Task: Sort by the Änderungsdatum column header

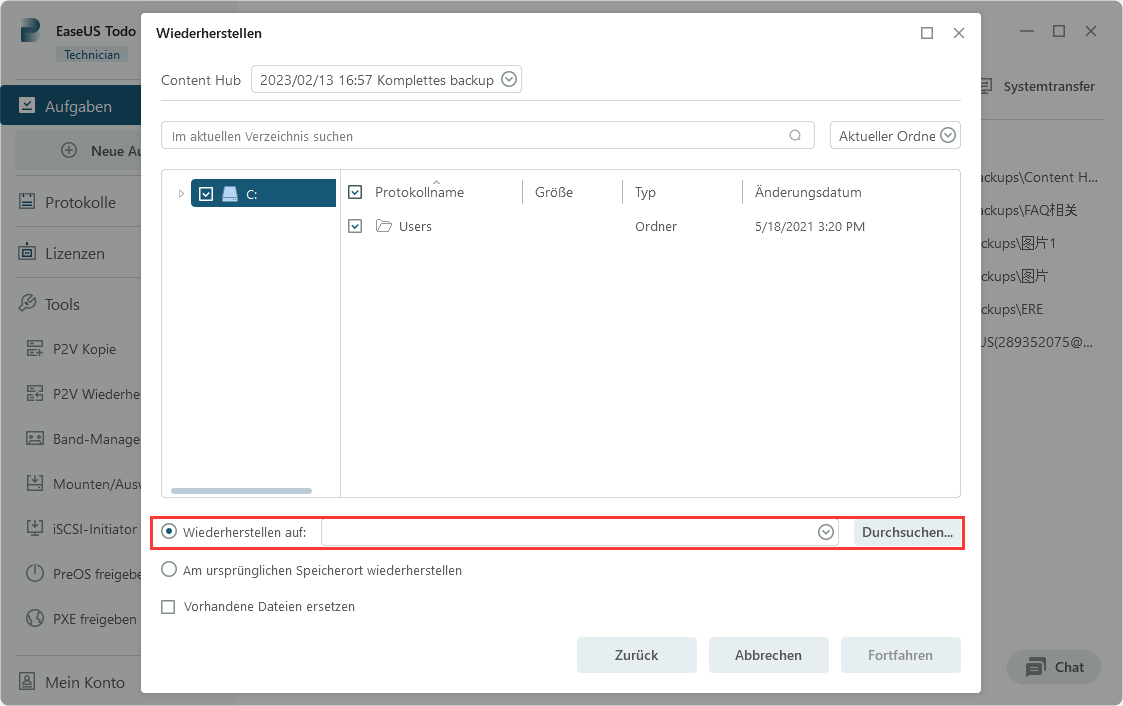Action: click(808, 192)
